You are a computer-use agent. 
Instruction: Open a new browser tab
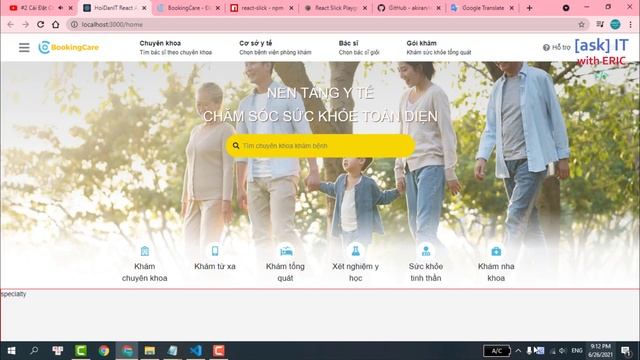tap(529, 8)
